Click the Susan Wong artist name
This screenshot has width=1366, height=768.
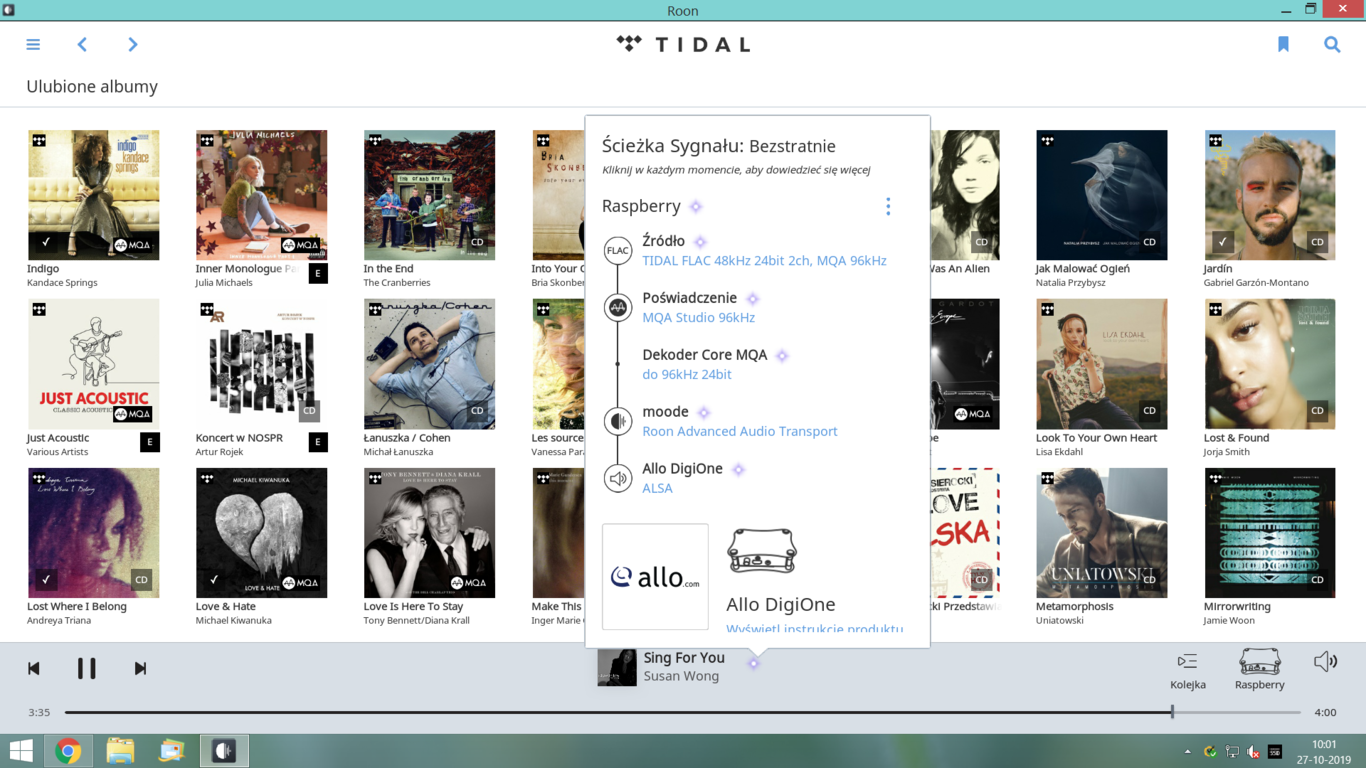tap(681, 676)
